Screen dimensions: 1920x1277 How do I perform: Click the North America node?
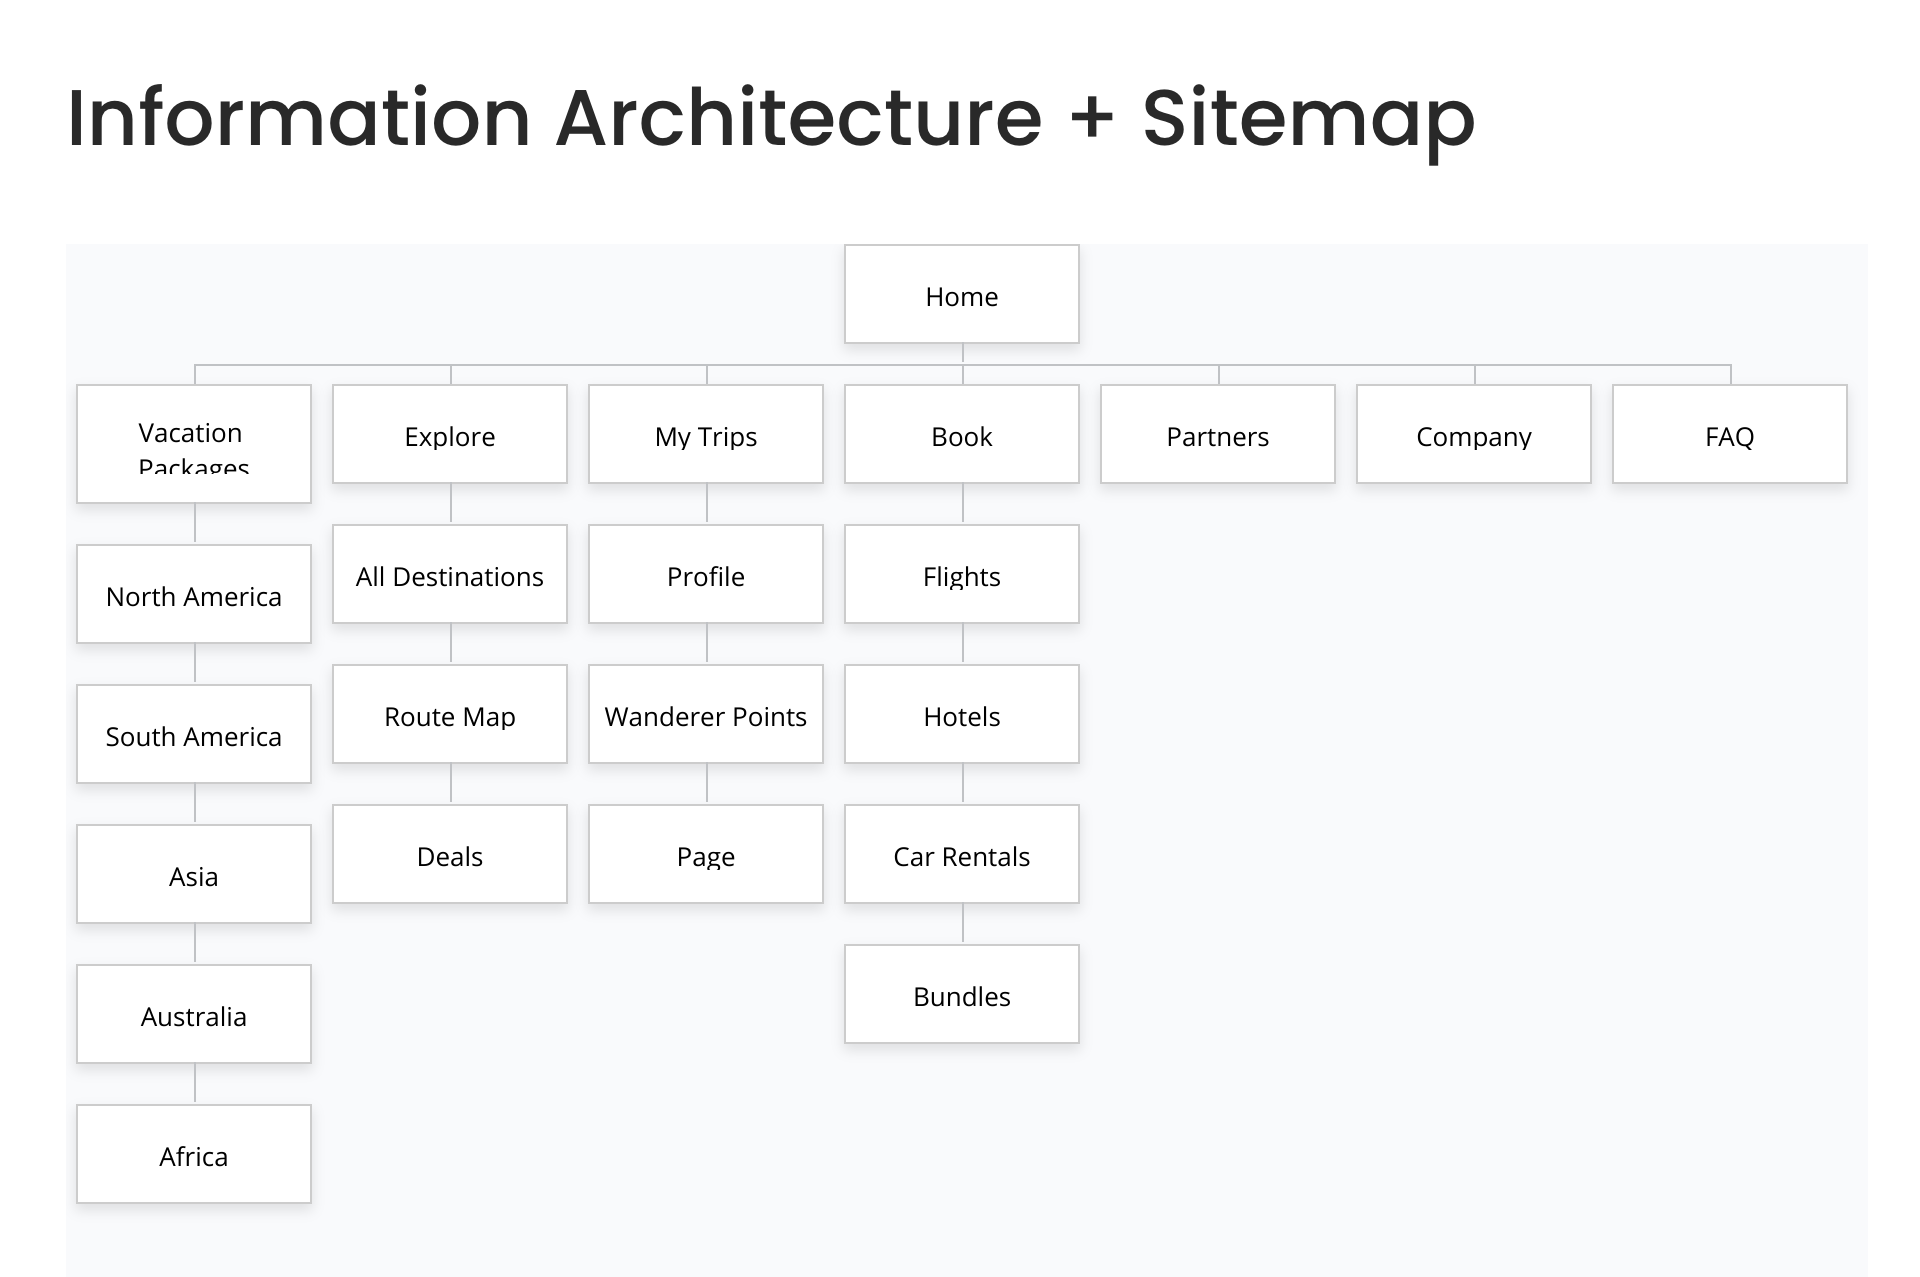tap(194, 594)
